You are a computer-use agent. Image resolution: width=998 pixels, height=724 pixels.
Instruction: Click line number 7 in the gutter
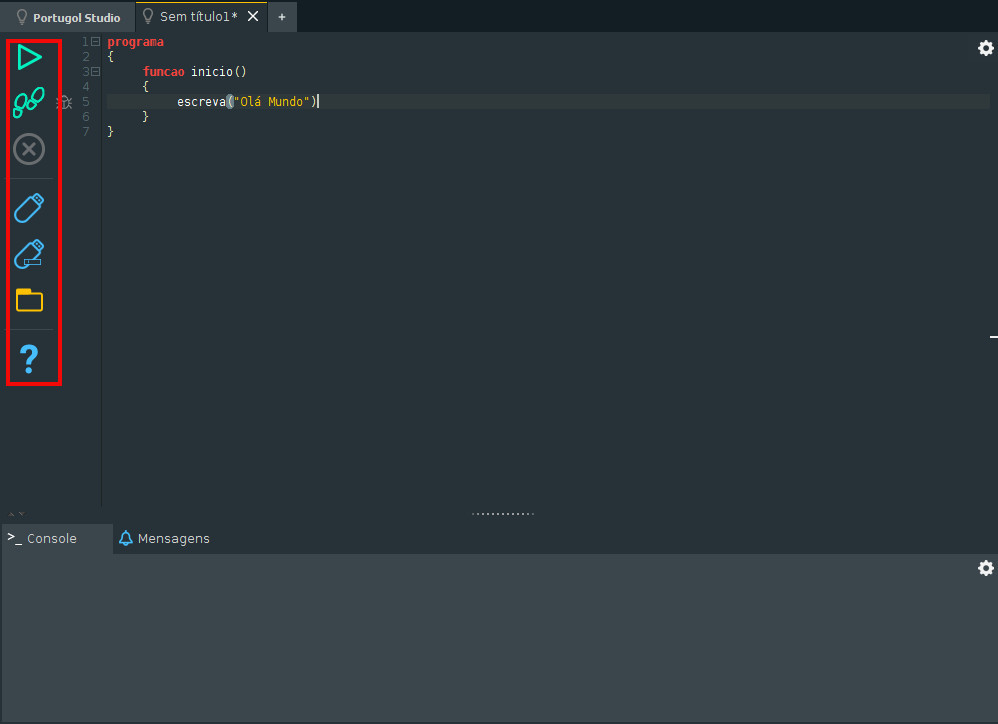pos(86,132)
